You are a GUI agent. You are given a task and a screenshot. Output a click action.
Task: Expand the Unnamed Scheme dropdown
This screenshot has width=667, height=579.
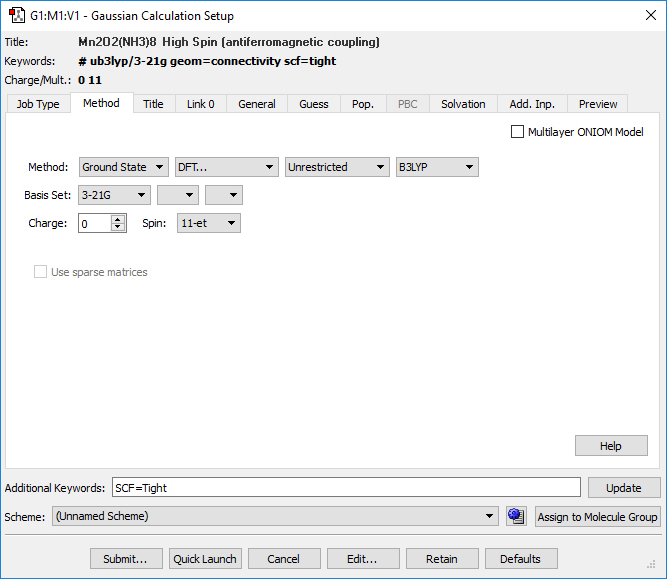(x=275, y=516)
